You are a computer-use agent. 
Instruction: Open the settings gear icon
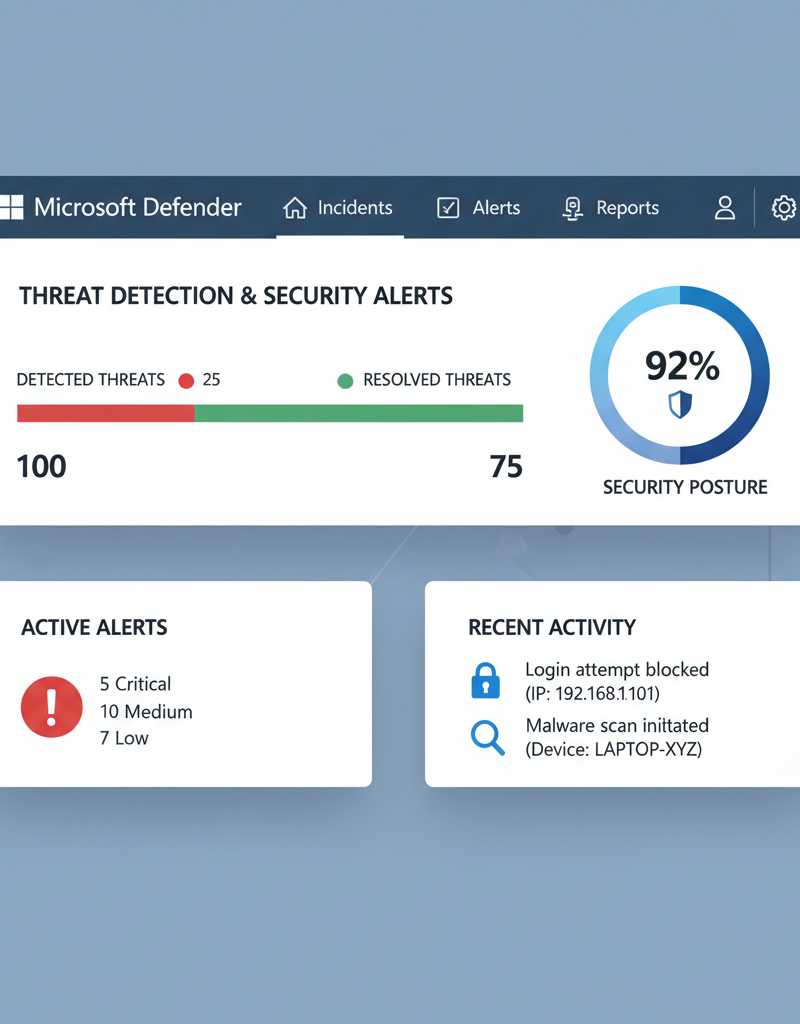pos(784,208)
